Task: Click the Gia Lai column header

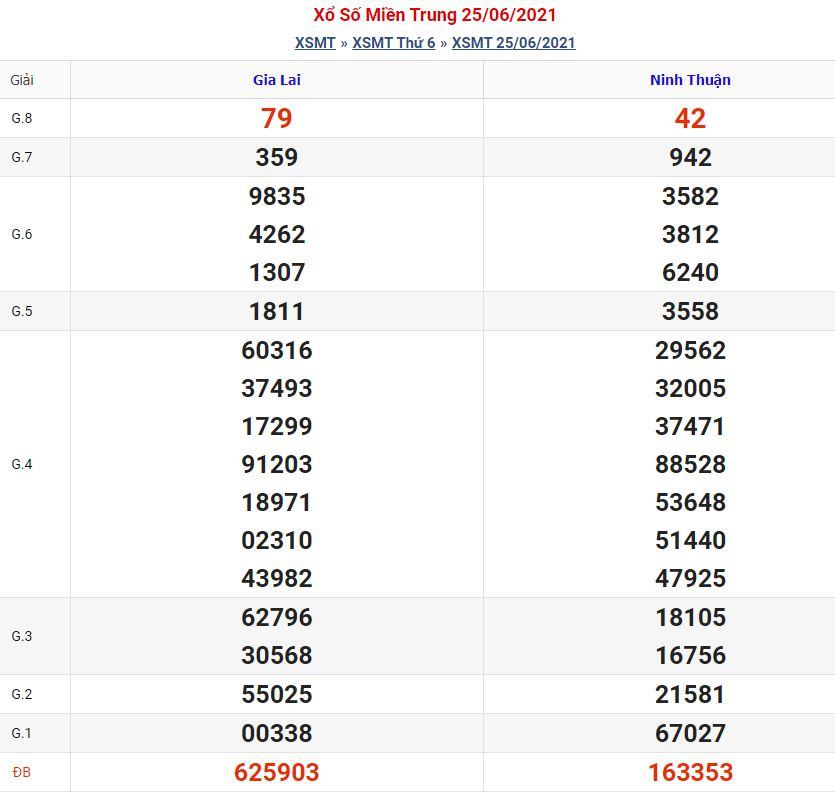Action: click(277, 80)
